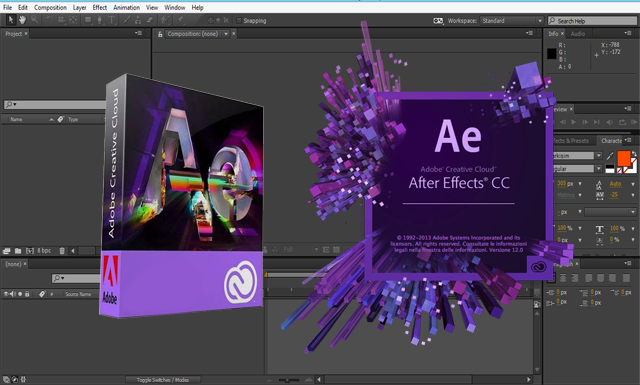This screenshot has height=385, width=640.
Task: Click the black color swatch in Character panel
Action: point(610,167)
